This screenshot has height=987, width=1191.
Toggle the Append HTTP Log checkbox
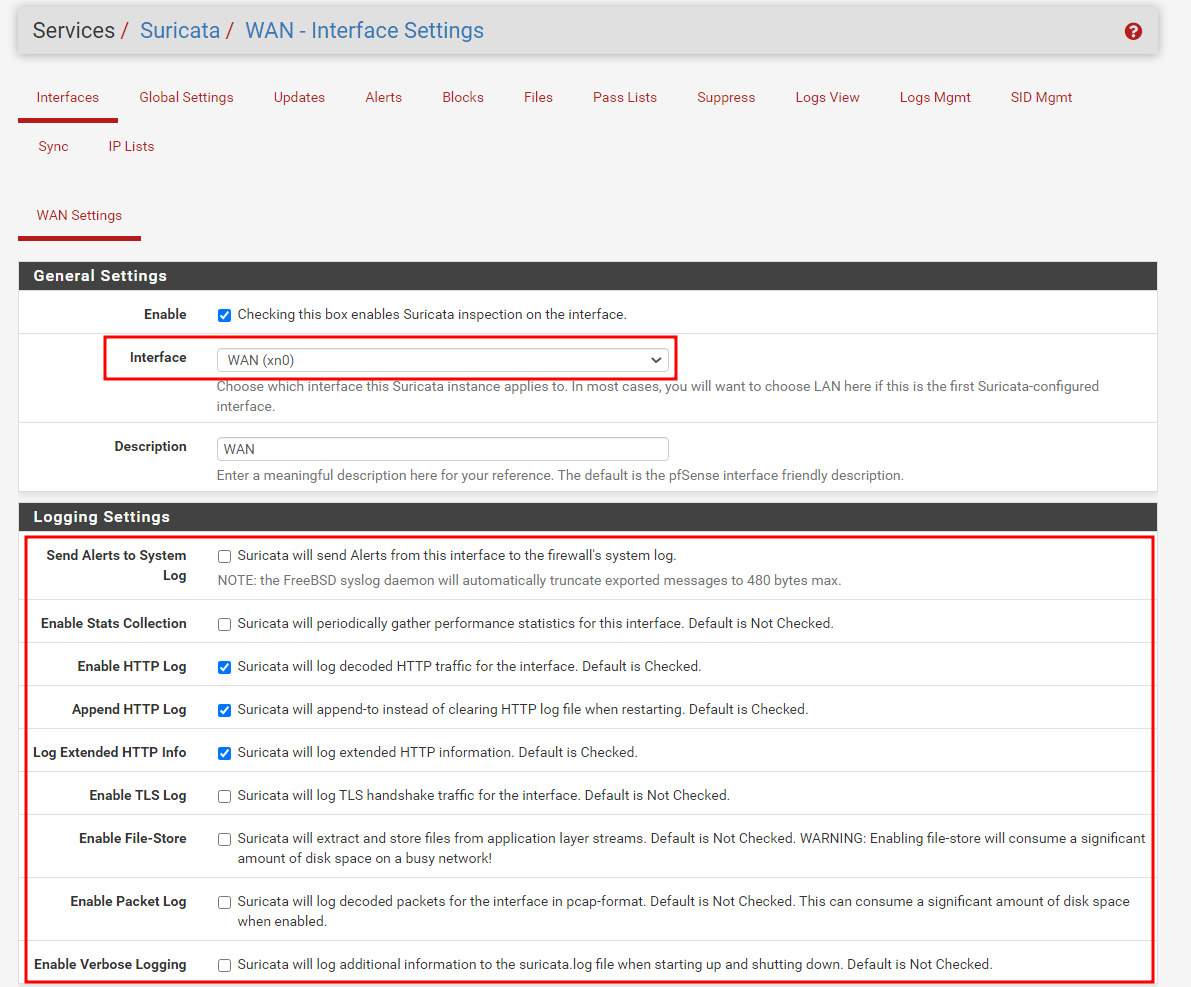tap(224, 710)
